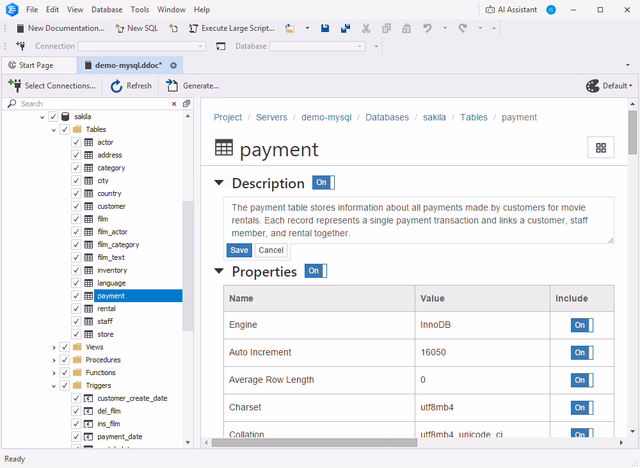Click the Refresh button
Image resolution: width=640 pixels, height=468 pixels.
point(131,86)
